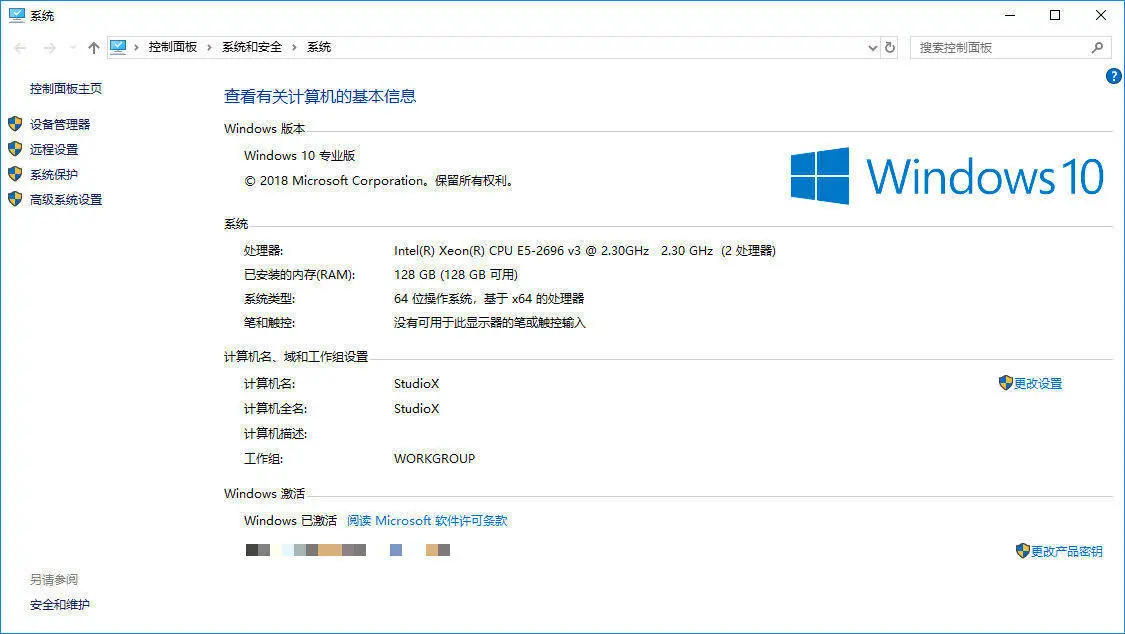Image resolution: width=1125 pixels, height=634 pixels.
Task: Maximize the 系统 window
Action: [x=1055, y=15]
